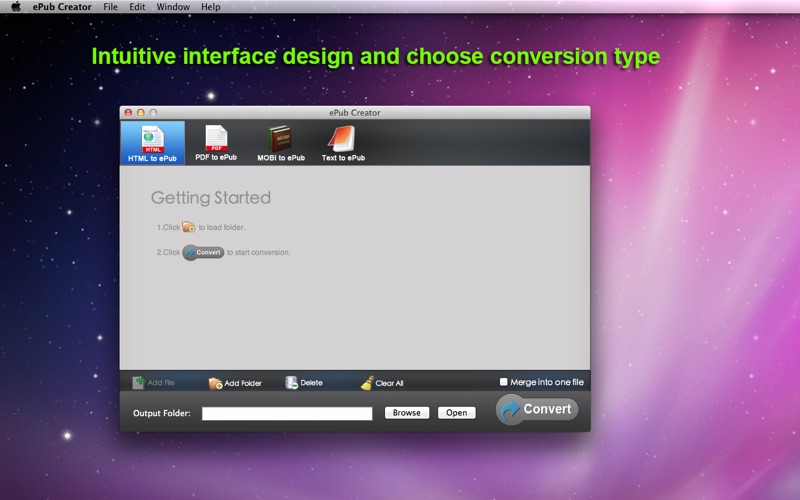The image size is (800, 500).
Task: Click the Getting Started heading
Action: click(x=211, y=197)
